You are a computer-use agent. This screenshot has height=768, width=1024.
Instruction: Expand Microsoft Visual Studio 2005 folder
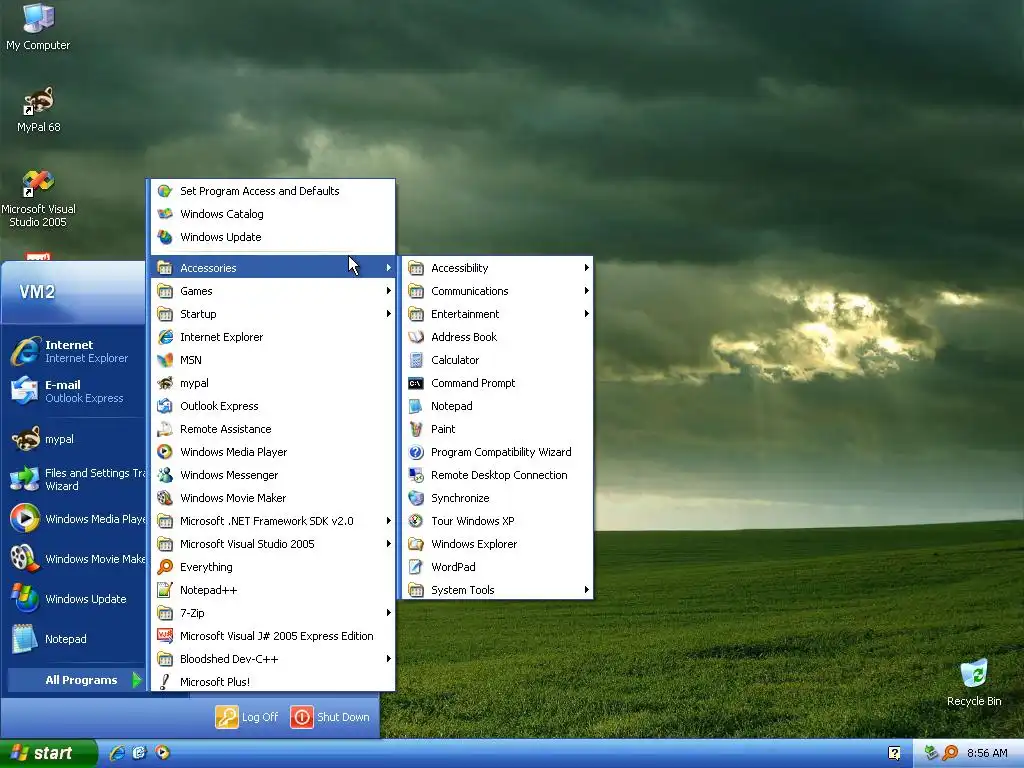(273, 544)
